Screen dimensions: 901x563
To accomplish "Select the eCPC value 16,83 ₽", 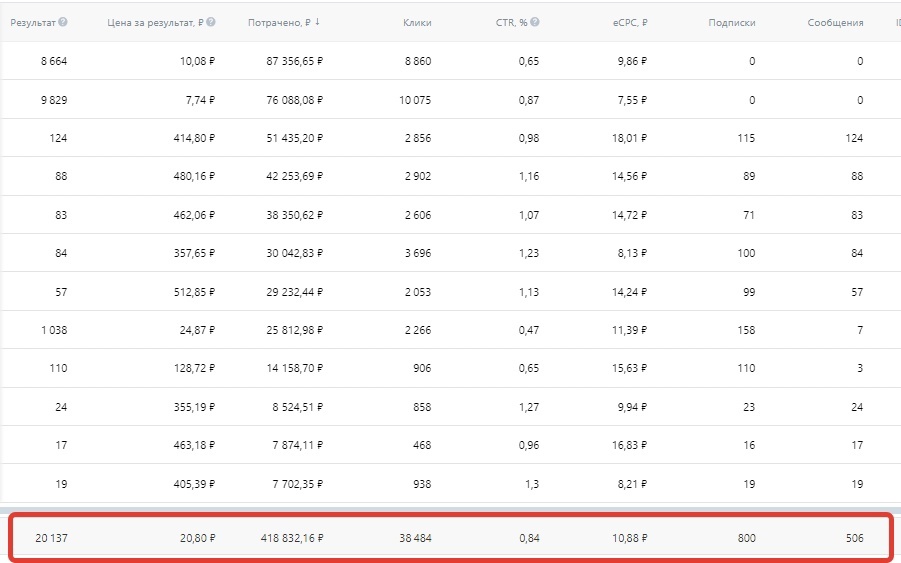I will point(630,445).
